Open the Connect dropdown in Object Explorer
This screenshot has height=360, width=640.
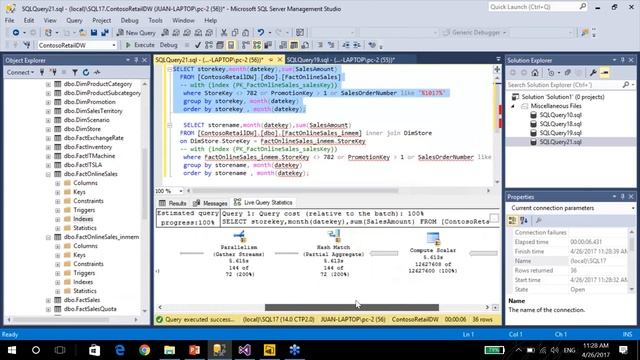(20, 72)
